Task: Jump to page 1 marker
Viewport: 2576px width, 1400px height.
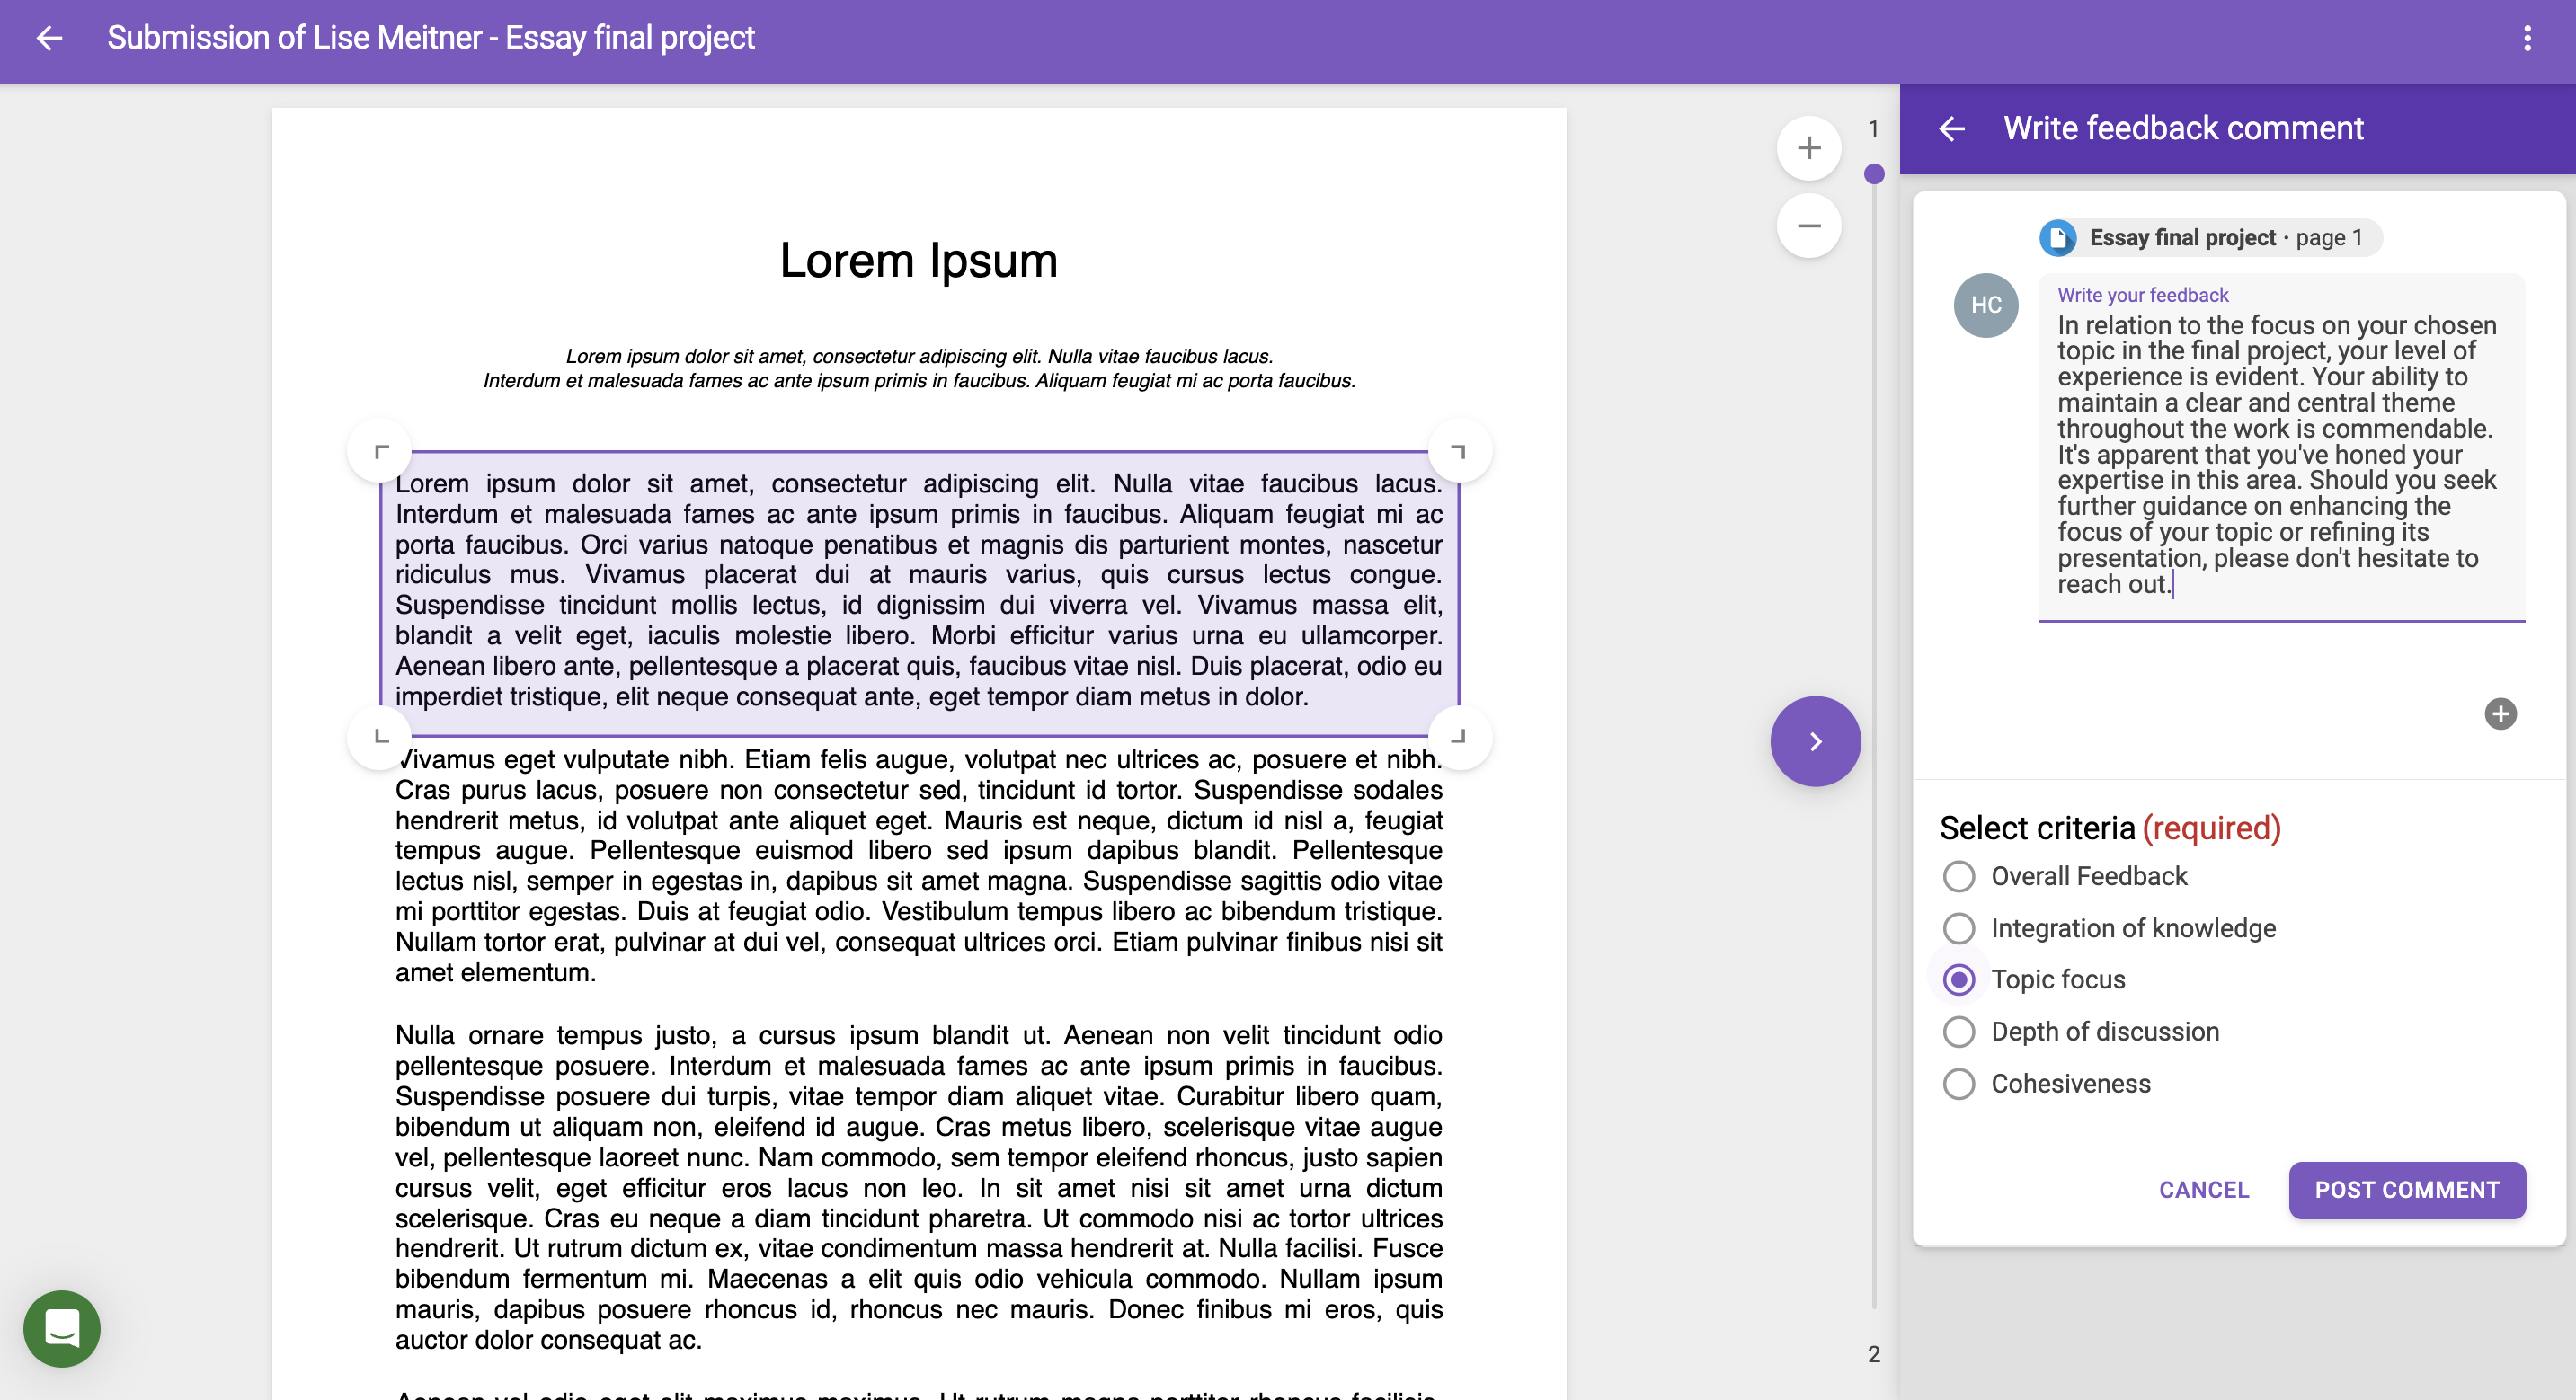Action: (1874, 128)
